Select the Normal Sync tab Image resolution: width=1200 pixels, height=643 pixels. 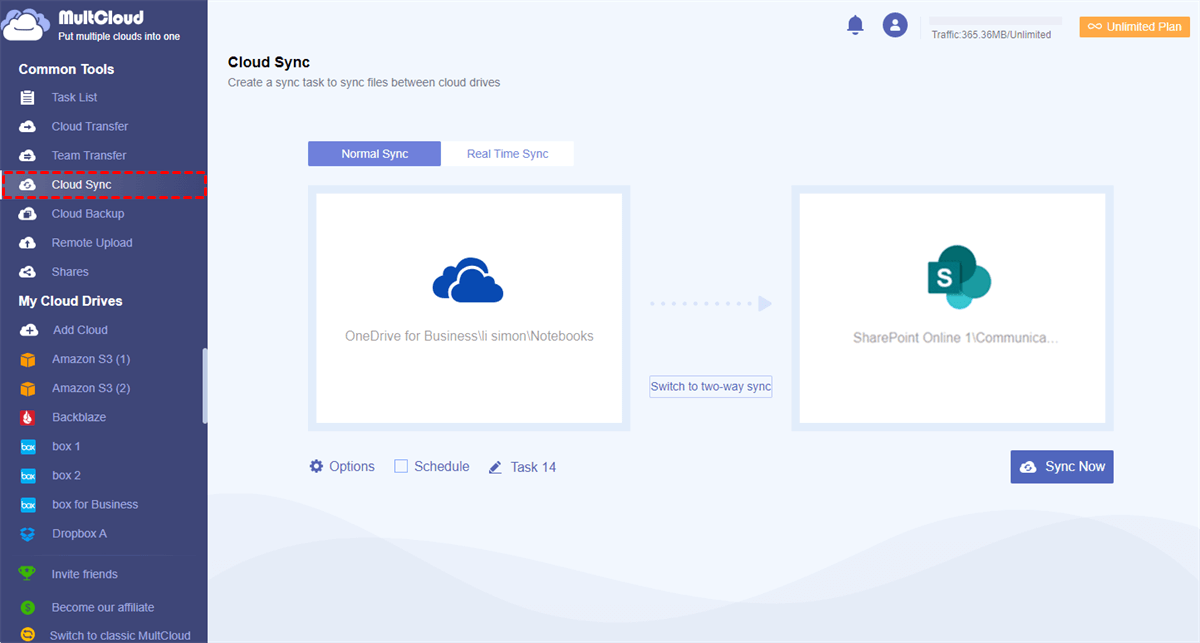(x=374, y=153)
